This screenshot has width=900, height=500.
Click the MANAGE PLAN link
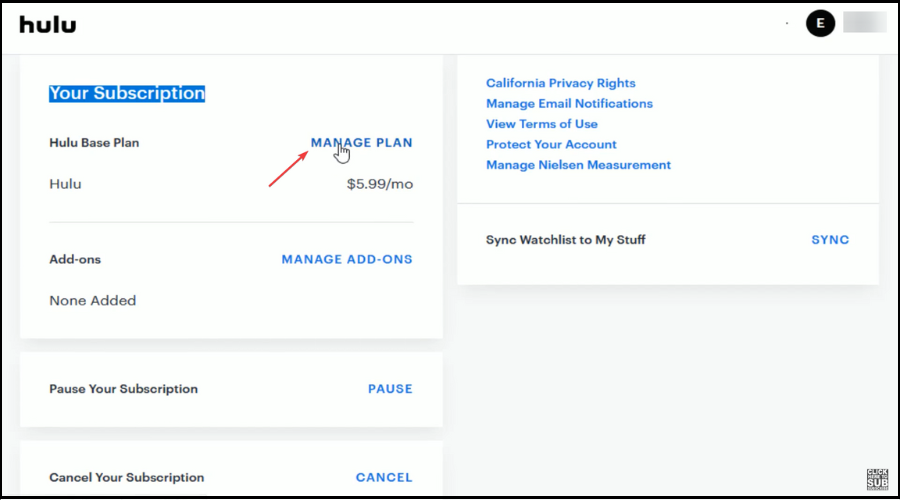point(362,143)
